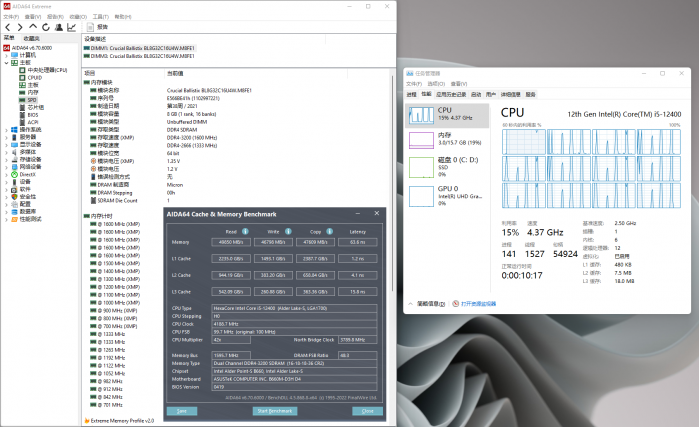Click the Start Benchmark button
Viewport: 700px width, 427px height.
275,411
